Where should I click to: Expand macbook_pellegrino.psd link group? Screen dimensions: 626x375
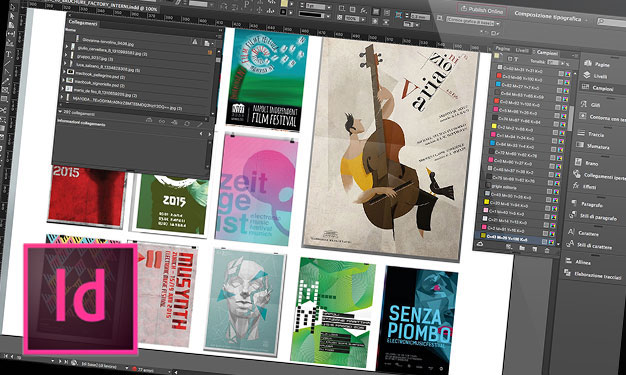coord(64,71)
